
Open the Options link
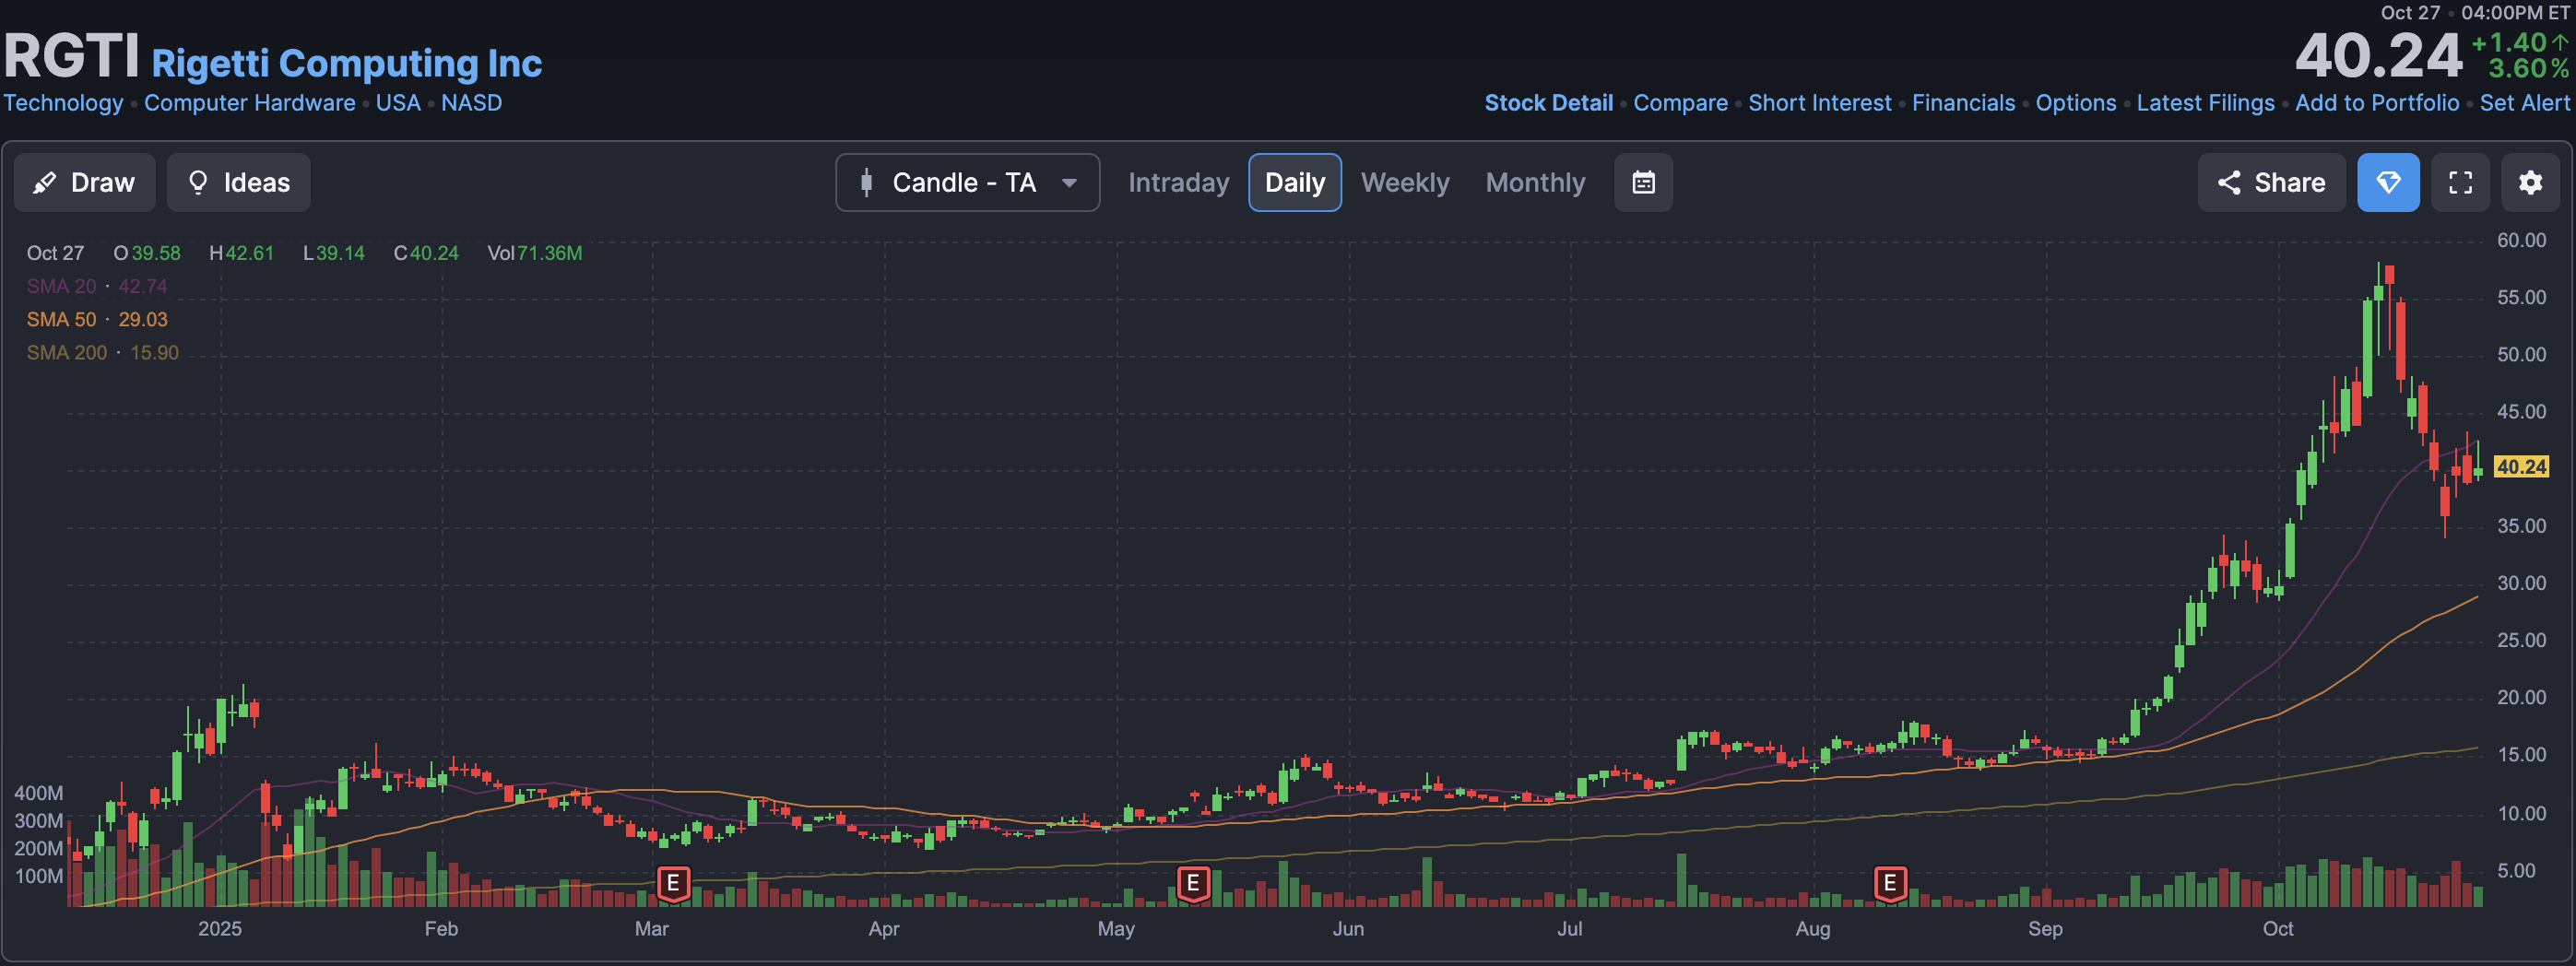pos(2076,103)
